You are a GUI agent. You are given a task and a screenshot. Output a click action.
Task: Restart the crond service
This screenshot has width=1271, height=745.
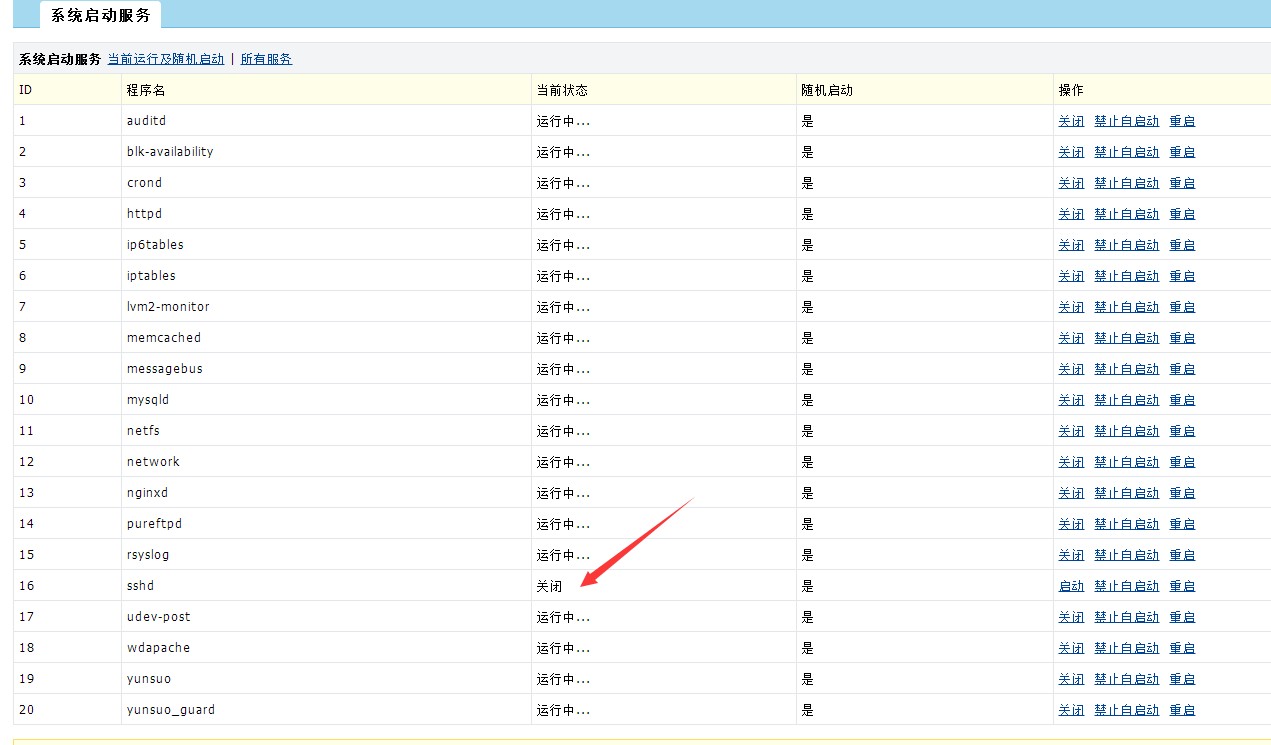[1182, 183]
